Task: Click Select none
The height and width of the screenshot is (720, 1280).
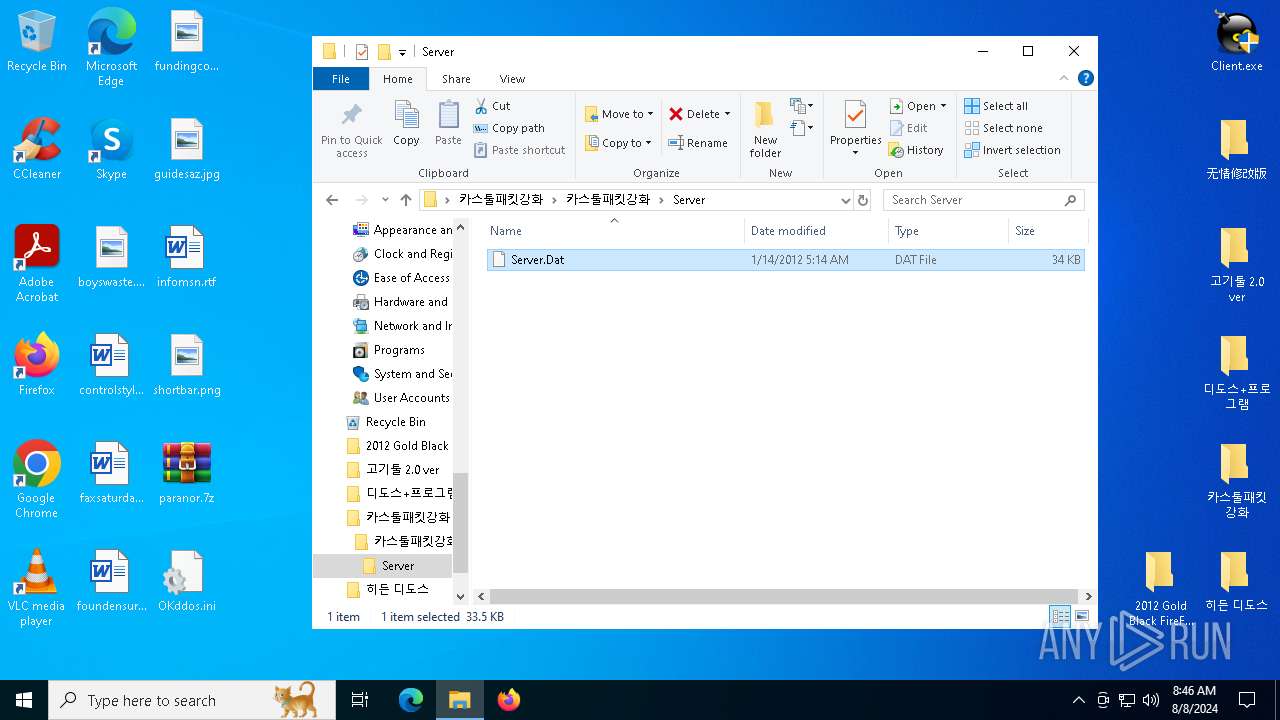Action: [1003, 128]
